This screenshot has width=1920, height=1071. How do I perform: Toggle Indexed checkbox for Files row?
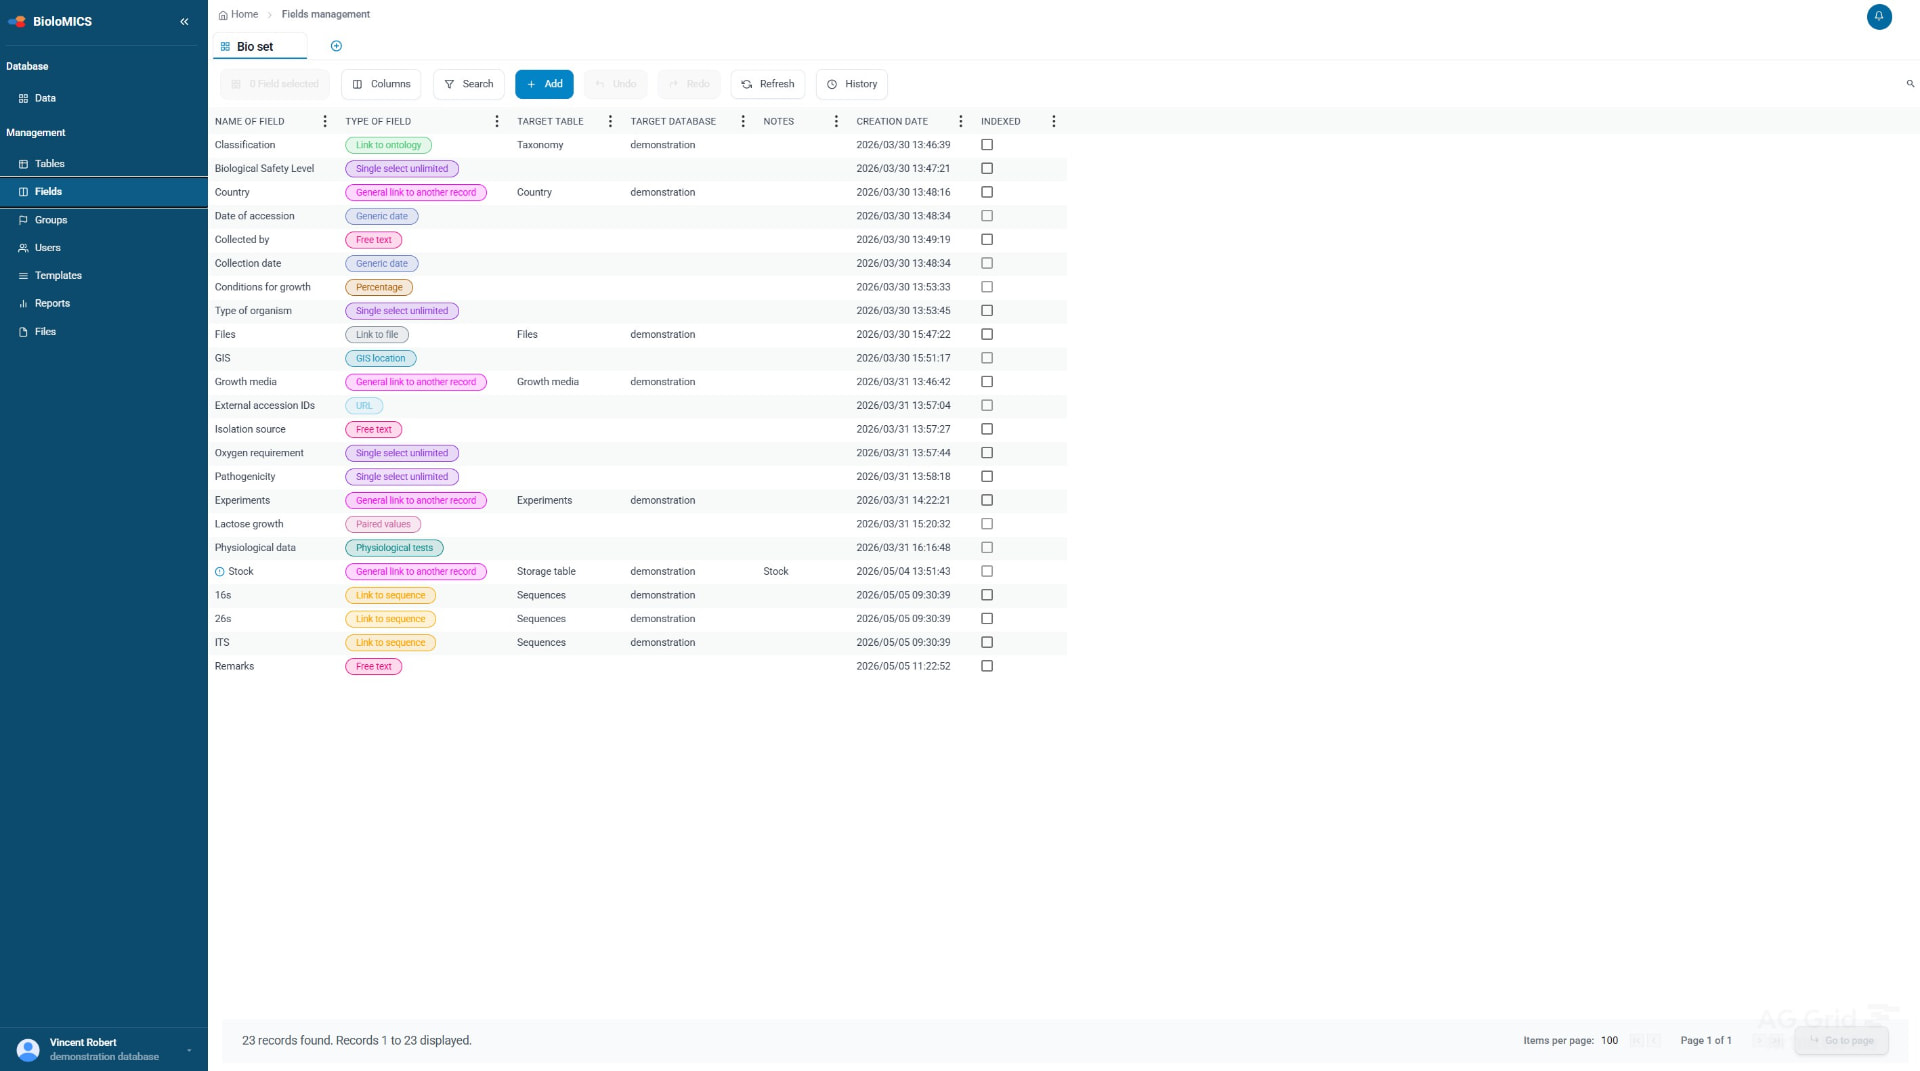click(987, 335)
